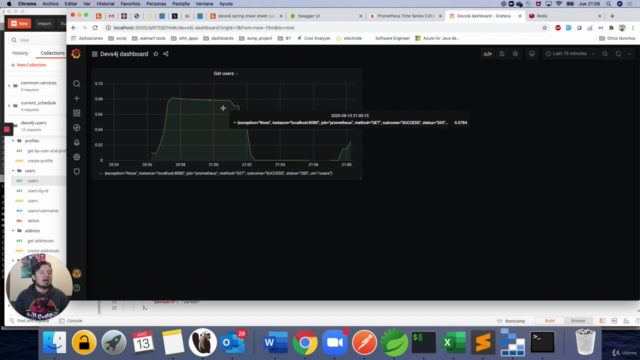
Task: Open the Last 15 minutes time picker
Action: (x=570, y=54)
